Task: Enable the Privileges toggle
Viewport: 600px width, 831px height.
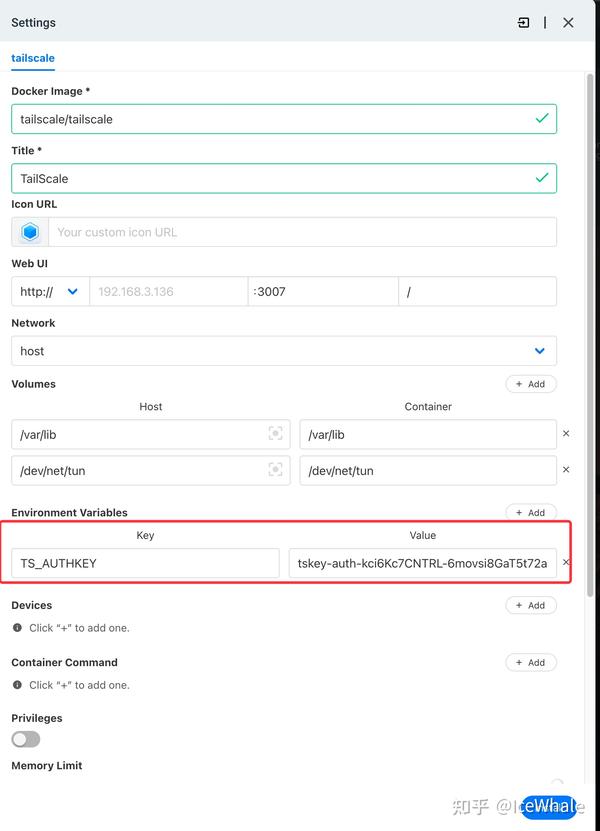Action: (x=25, y=739)
